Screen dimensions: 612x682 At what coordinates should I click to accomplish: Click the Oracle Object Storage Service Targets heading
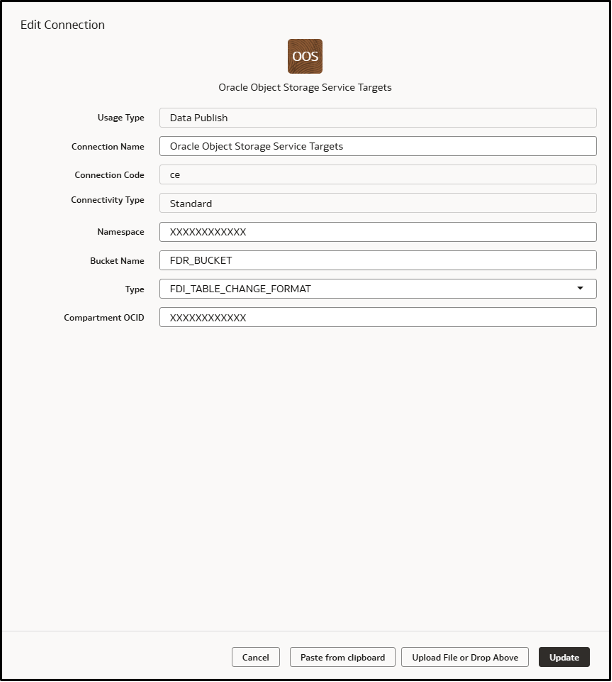point(305,87)
